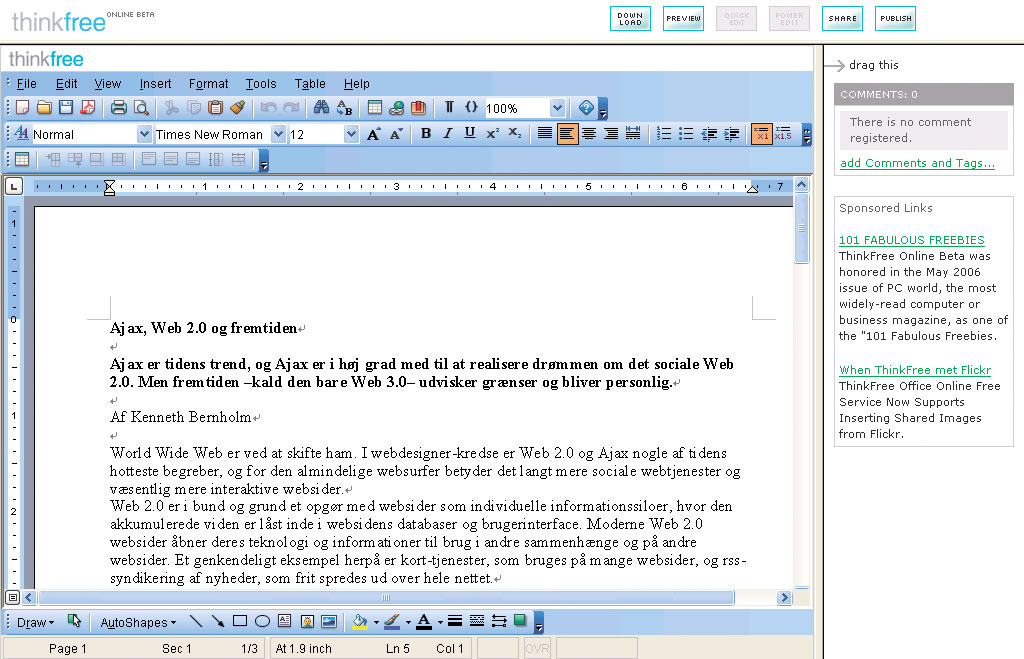Viewport: 1024px width, 659px height.
Task: Open the fill color dropdown arrow
Action: coord(376,622)
